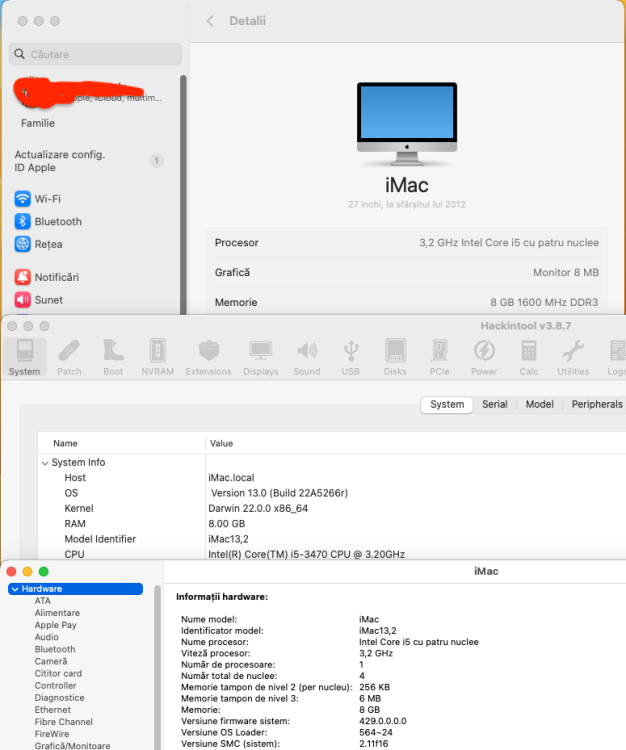Click the Grafică row in Detalii
626x750 pixels.
pyautogui.click(x=406, y=272)
